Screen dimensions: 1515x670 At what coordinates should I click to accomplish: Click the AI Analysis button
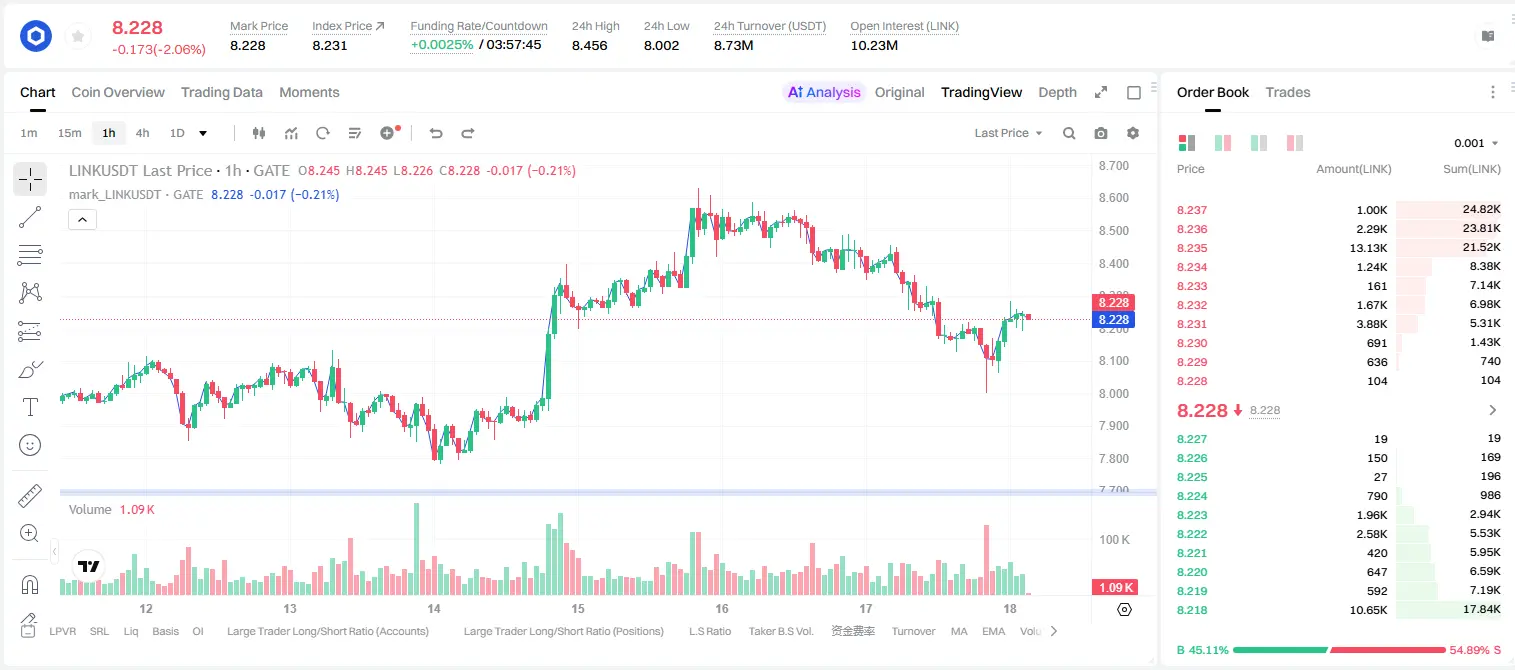tap(823, 92)
